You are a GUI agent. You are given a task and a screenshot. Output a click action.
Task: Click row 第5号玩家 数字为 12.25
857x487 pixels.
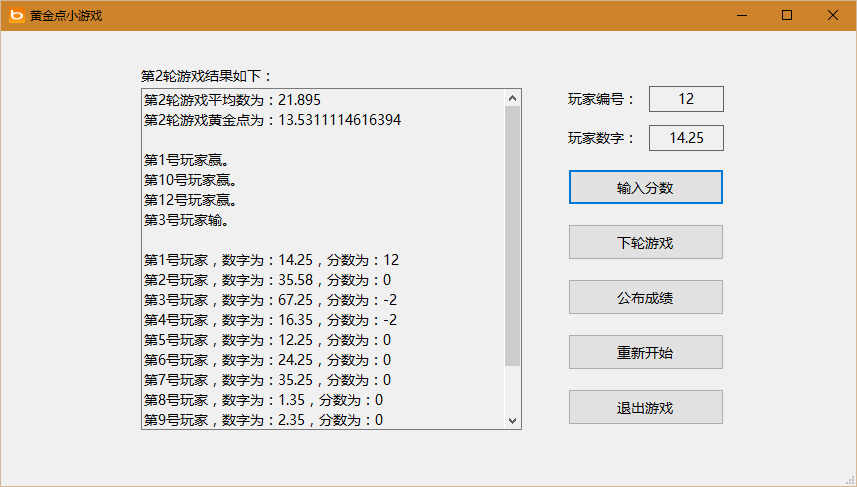point(267,341)
